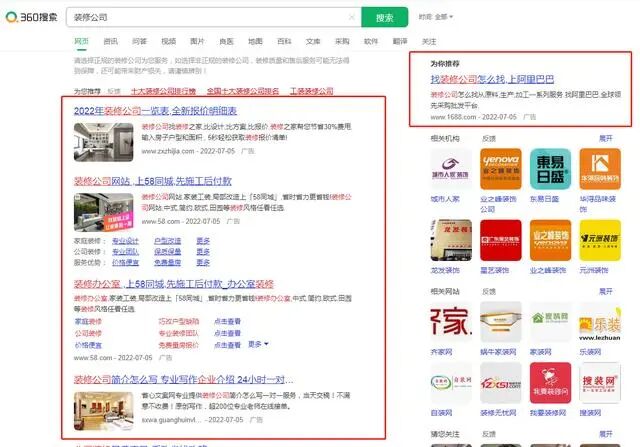640x447 pixels.
Task: Open the 城市人家装饰 logo tile
Action: click(x=451, y=169)
